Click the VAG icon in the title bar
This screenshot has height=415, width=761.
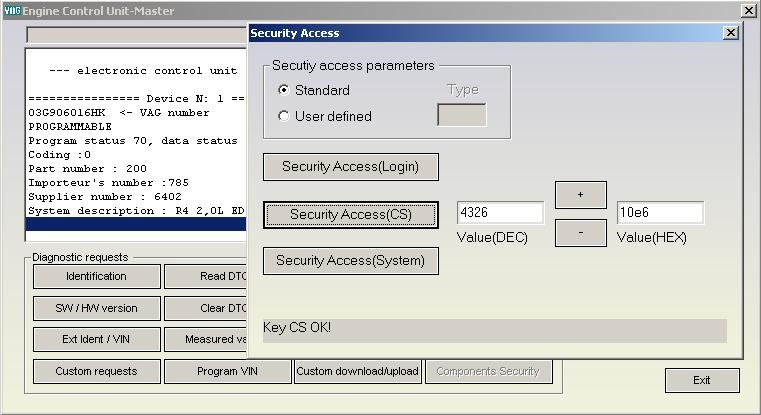(x=12, y=10)
